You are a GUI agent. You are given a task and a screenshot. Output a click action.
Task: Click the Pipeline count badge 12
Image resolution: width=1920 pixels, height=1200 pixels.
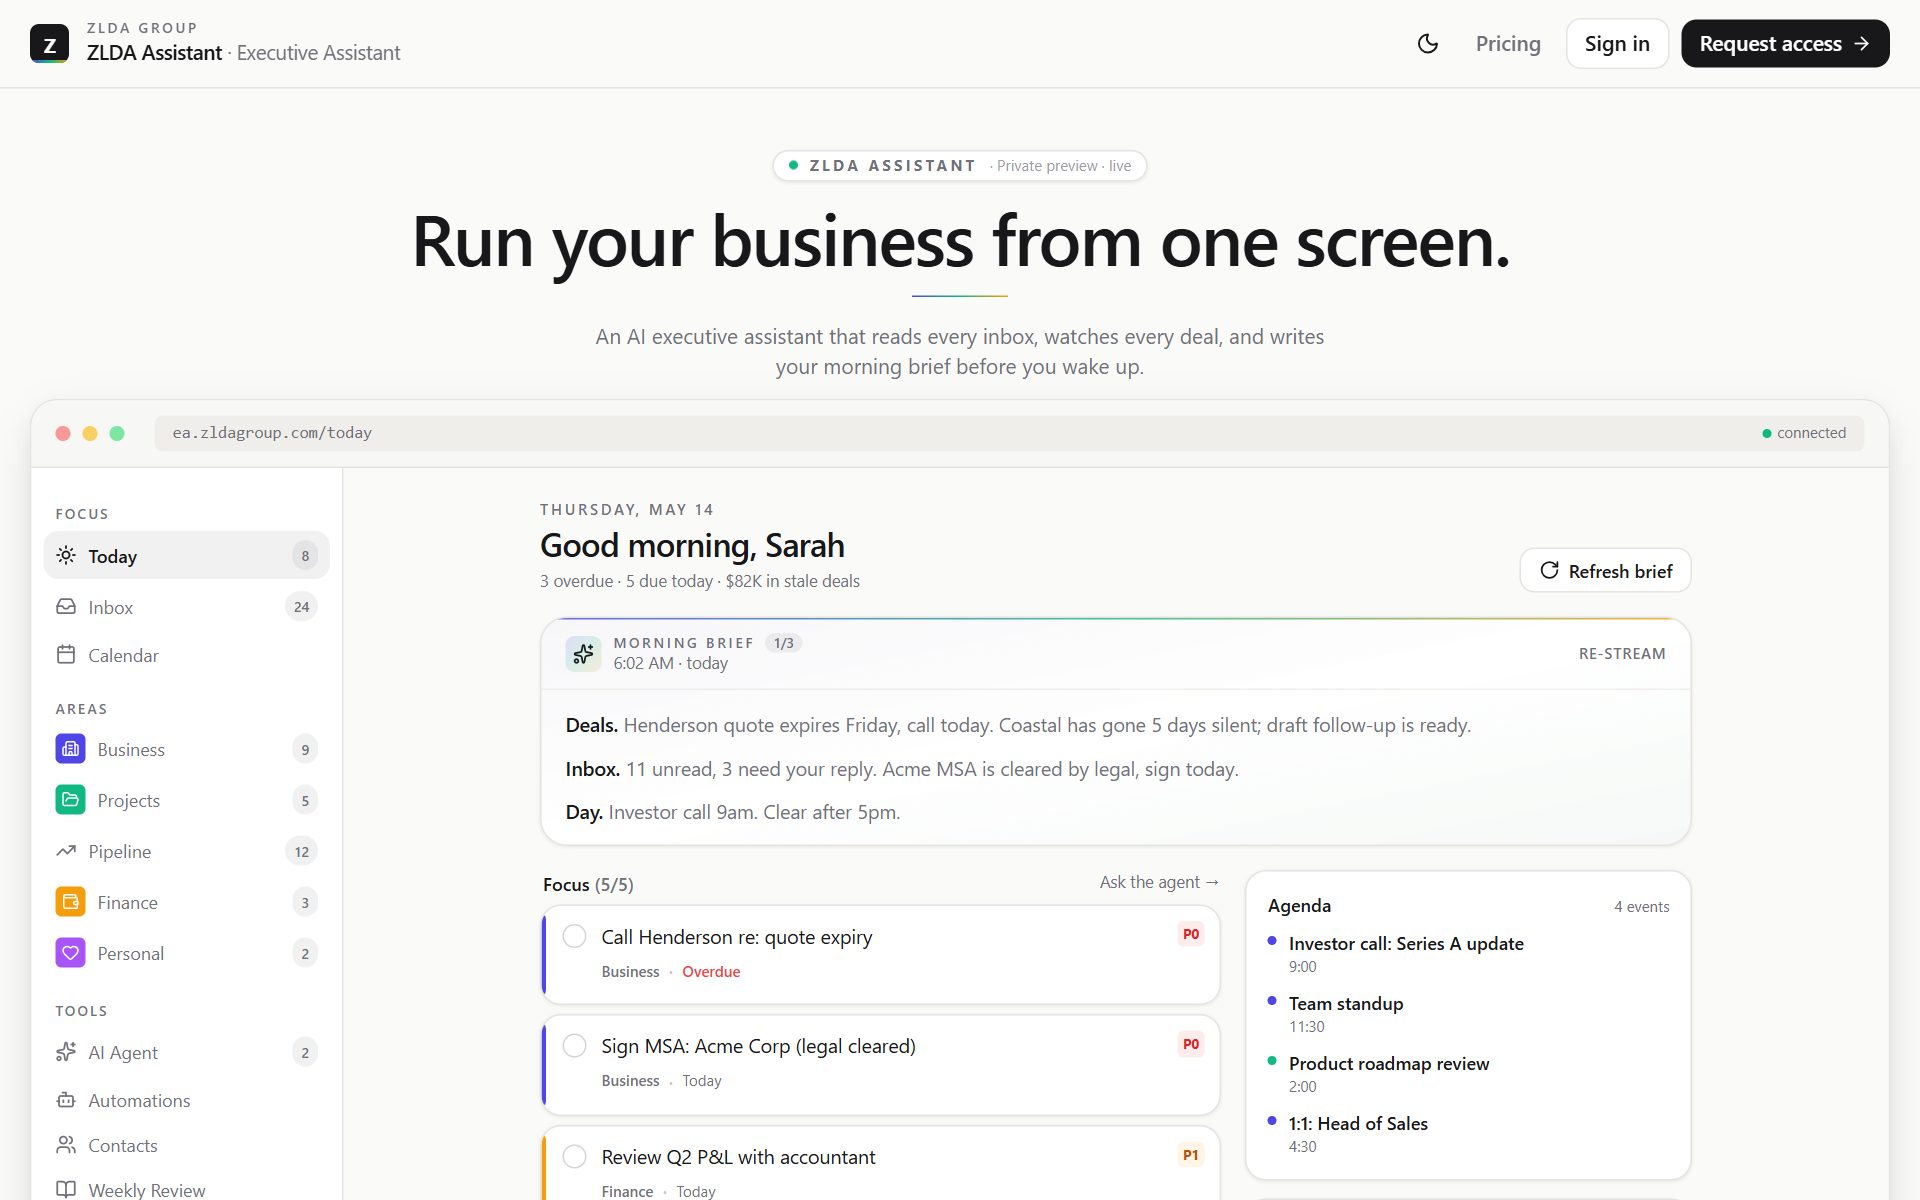(301, 852)
